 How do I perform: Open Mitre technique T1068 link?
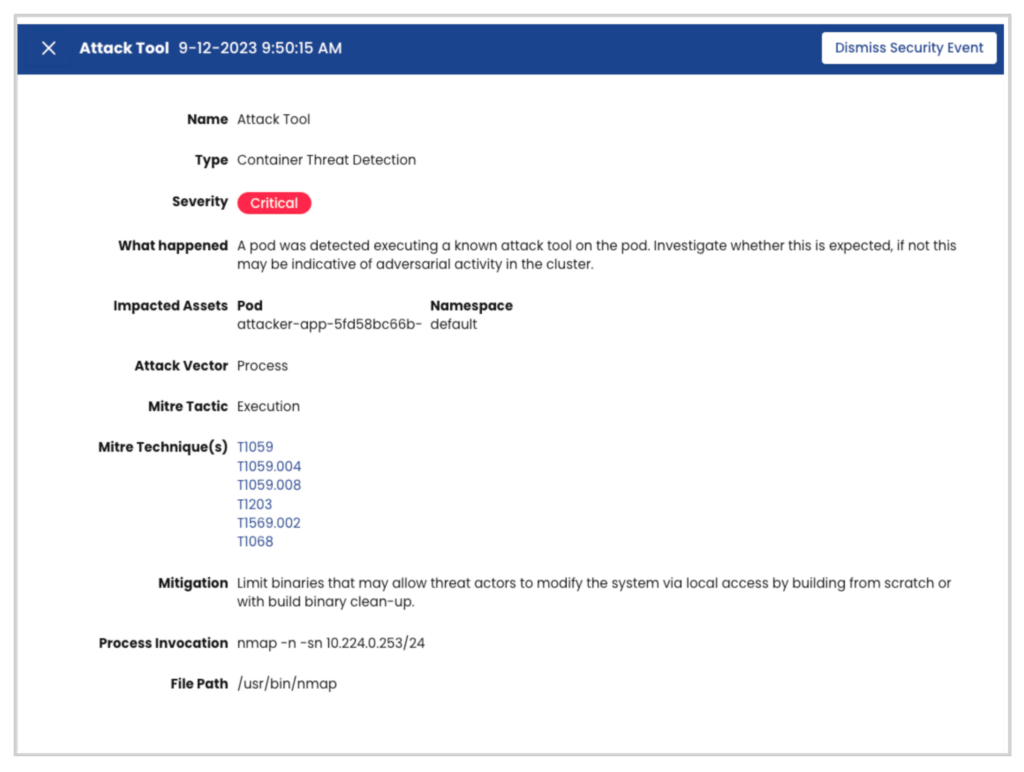click(x=255, y=541)
